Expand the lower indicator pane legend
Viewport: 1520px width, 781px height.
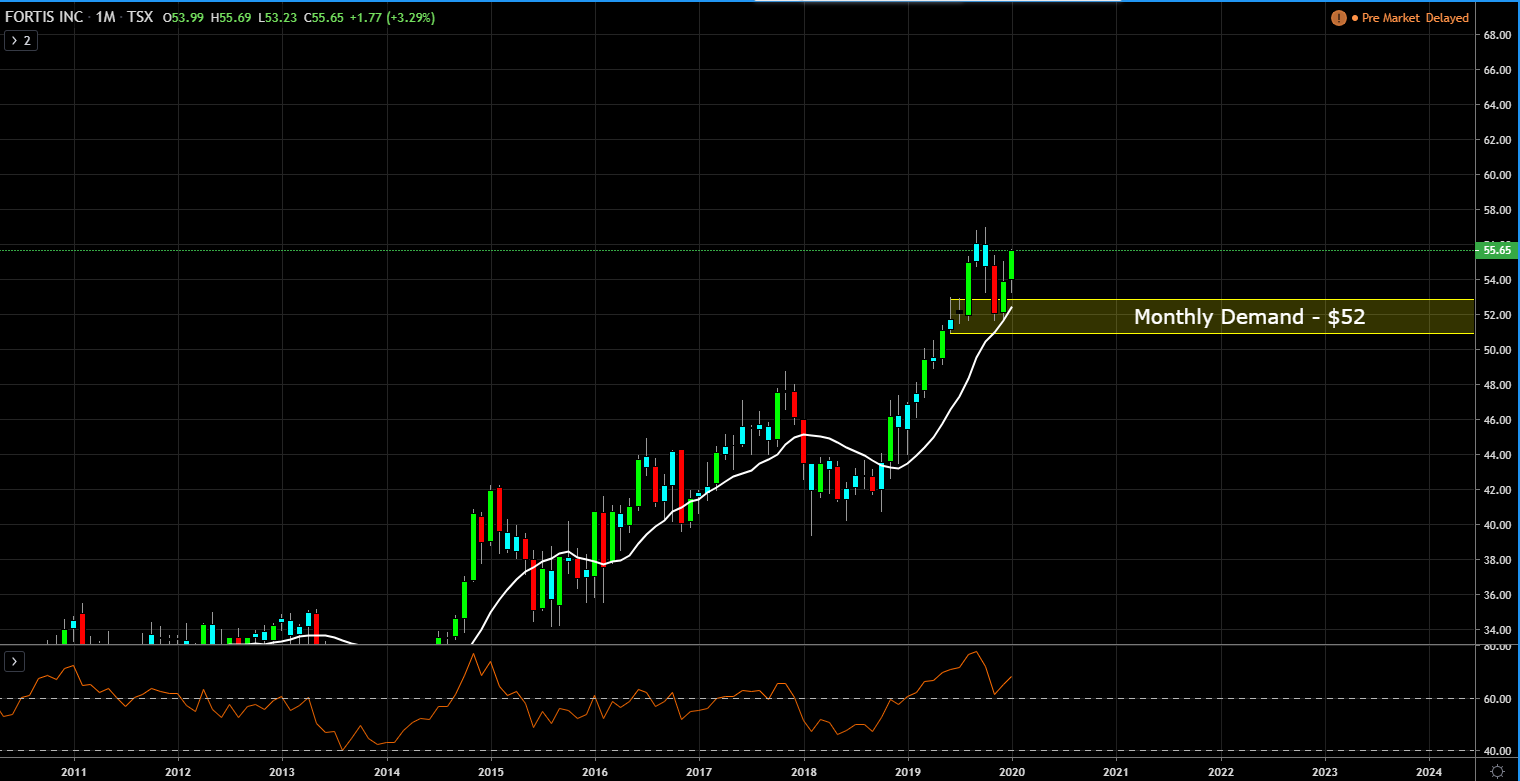point(14,661)
